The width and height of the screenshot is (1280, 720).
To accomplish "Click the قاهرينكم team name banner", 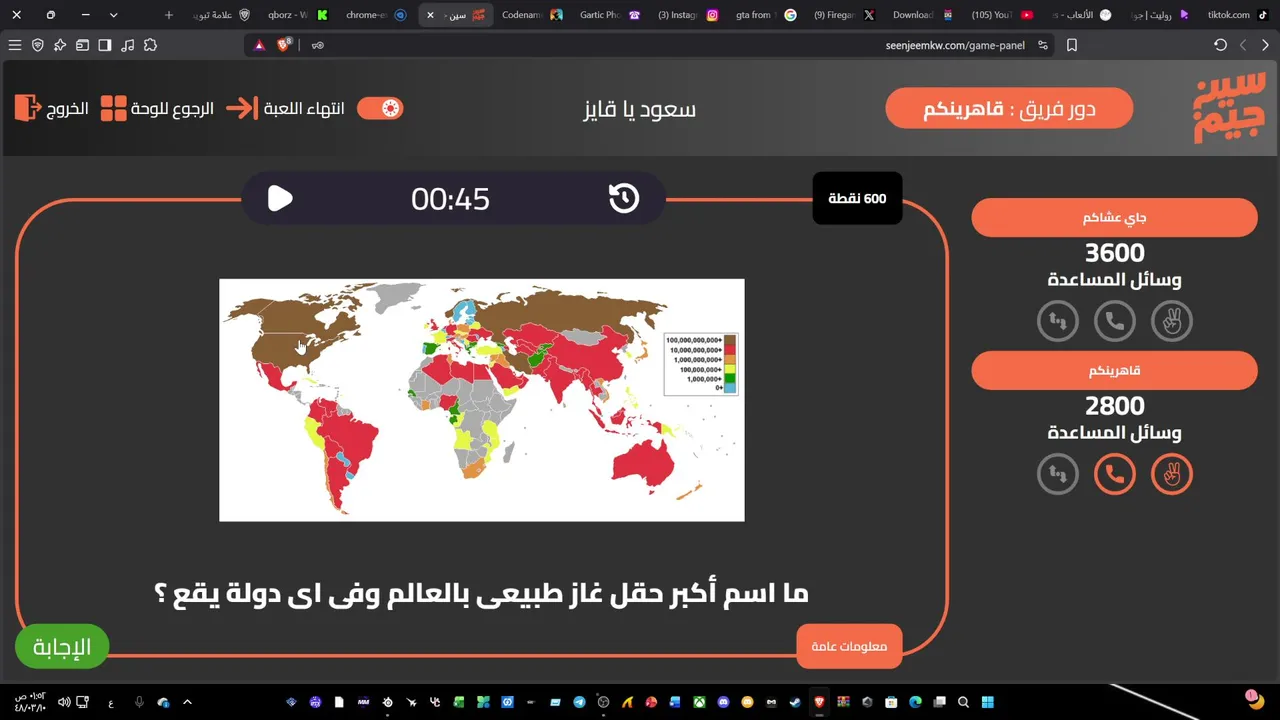I will pyautogui.click(x=1114, y=370).
